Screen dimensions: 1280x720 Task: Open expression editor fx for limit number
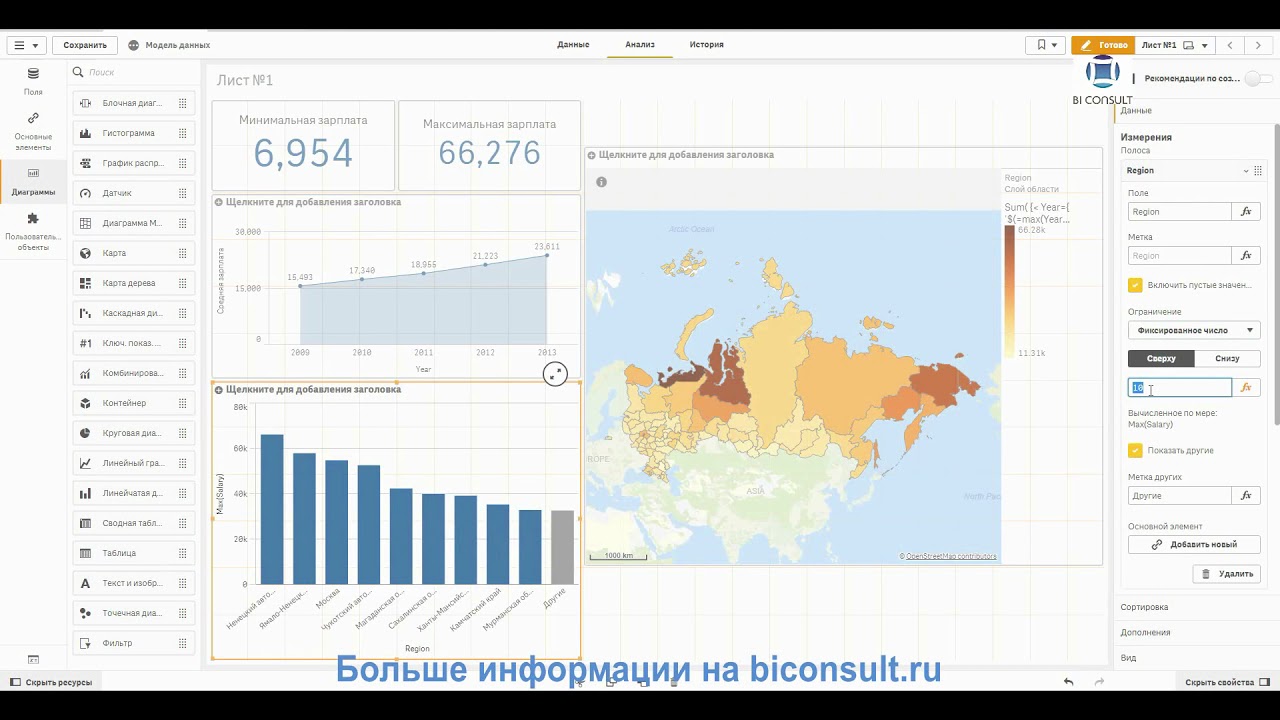tap(1246, 388)
